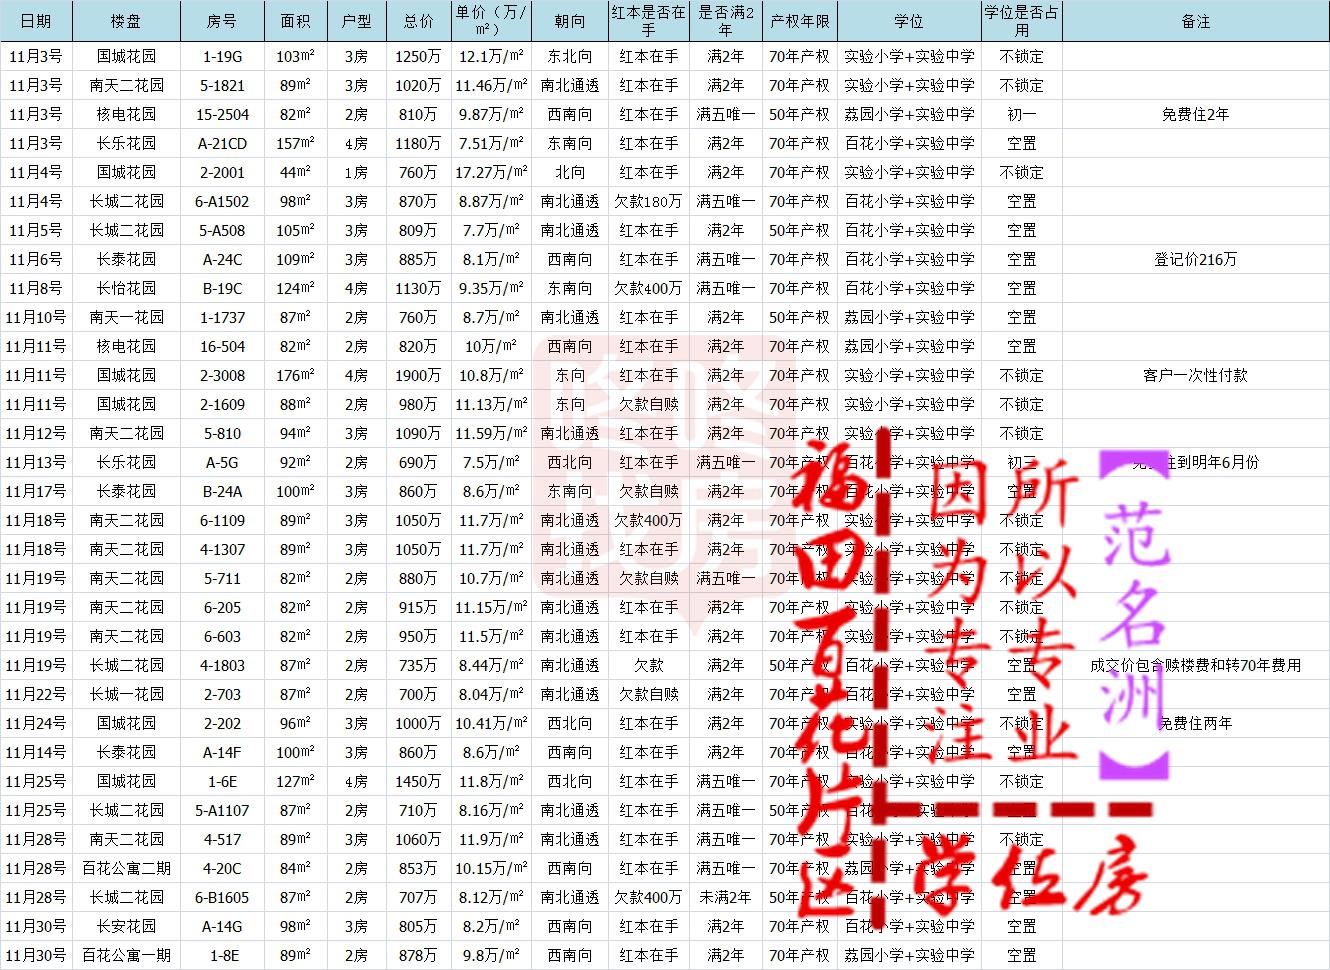This screenshot has width=1330, height=970.
Task: Click the 44㎡ area cell
Action: coord(295,173)
